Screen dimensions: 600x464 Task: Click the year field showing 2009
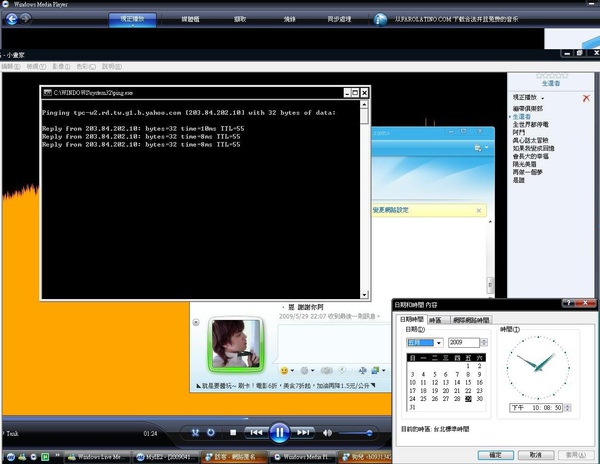tap(464, 342)
